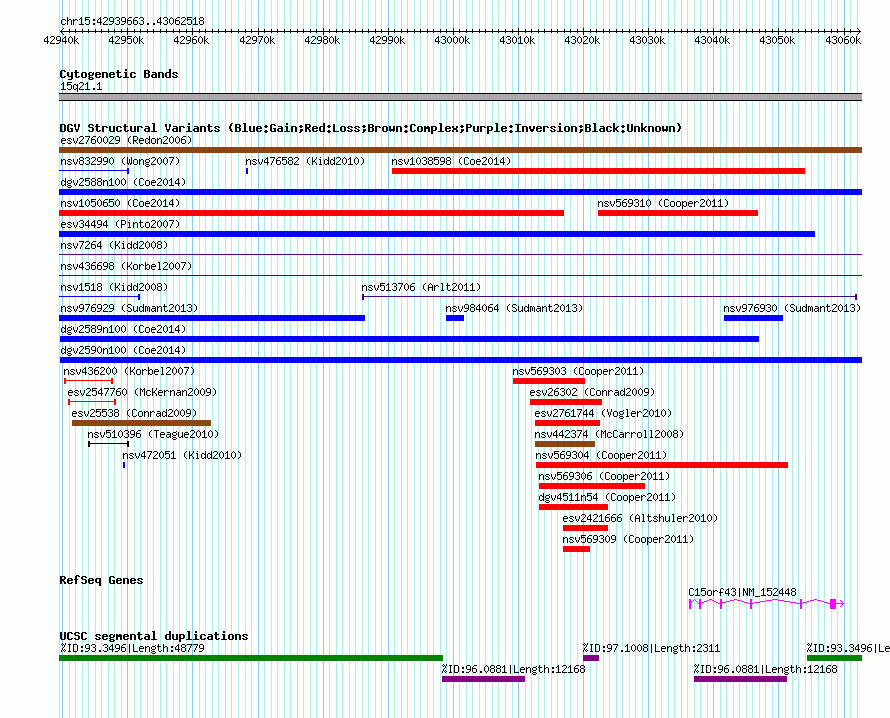Click the nsv510396 (Teague2010) label
The width and height of the screenshot is (890, 718).
coord(153,434)
